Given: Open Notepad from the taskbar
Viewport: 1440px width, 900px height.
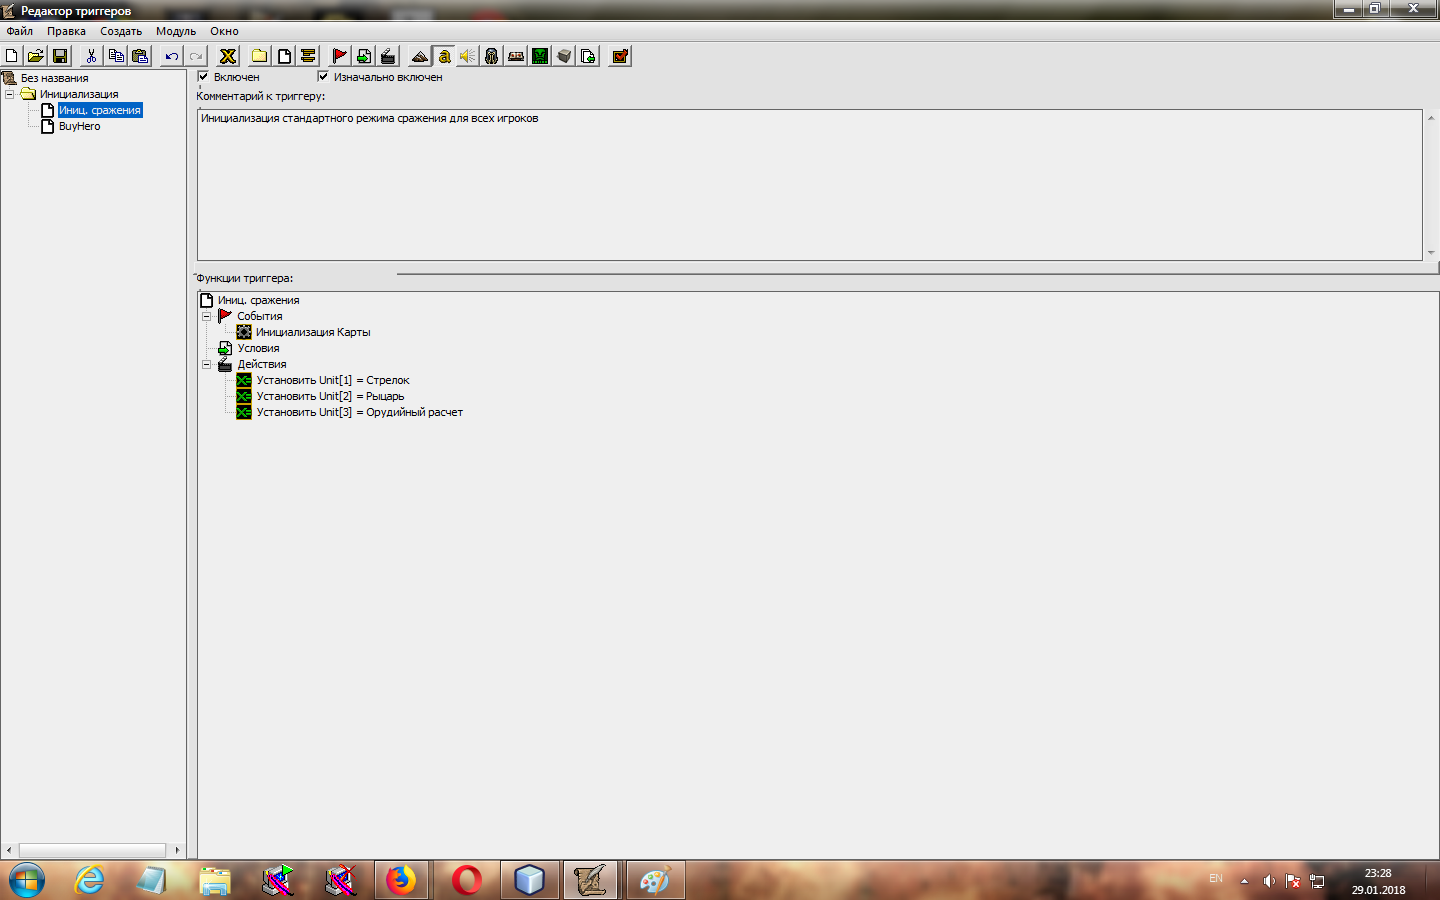Looking at the screenshot, I should click(152, 880).
